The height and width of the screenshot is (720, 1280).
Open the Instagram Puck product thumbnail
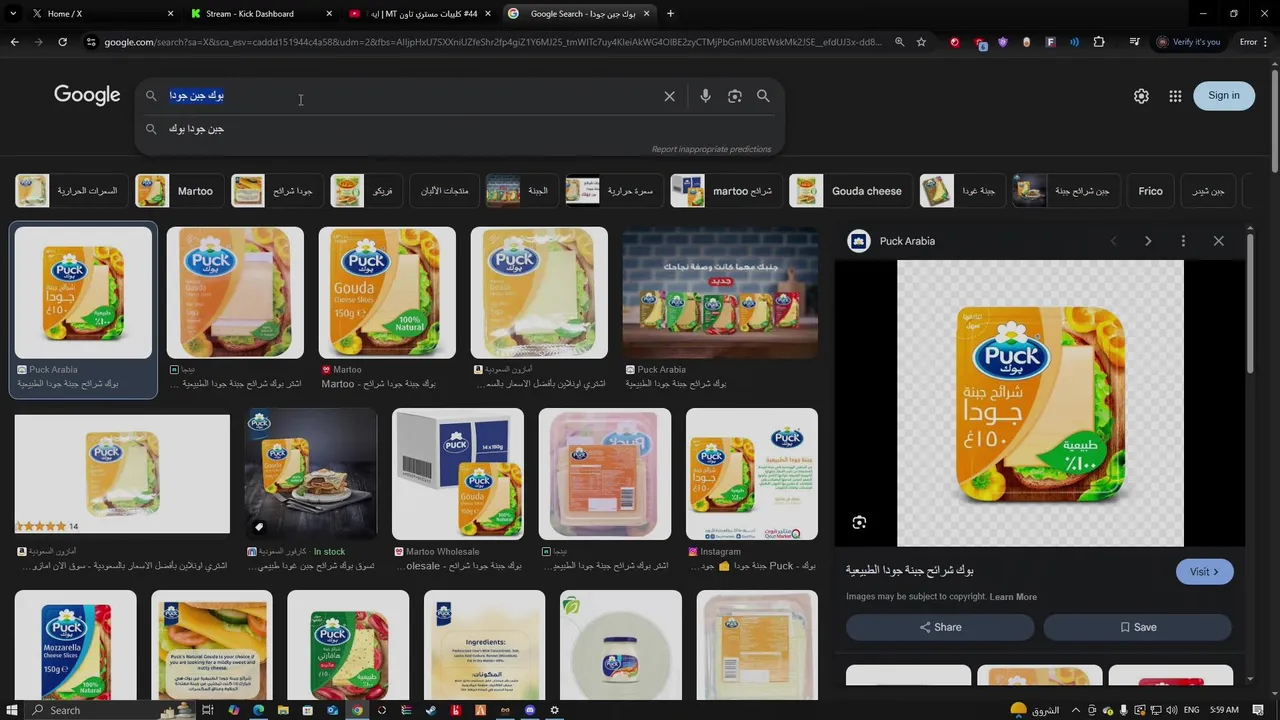752,474
